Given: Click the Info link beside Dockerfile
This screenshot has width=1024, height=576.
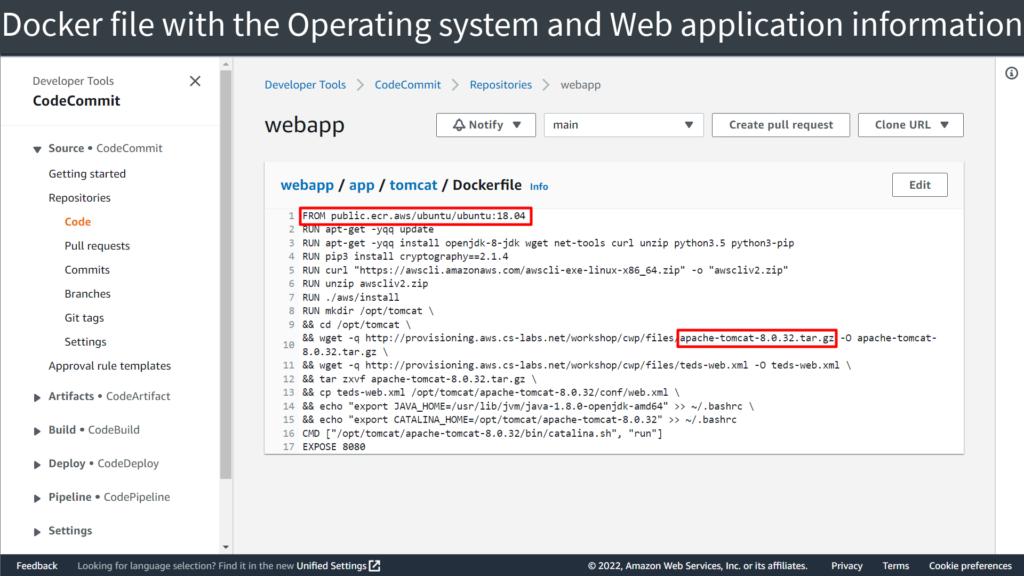Looking at the screenshot, I should [539, 187].
